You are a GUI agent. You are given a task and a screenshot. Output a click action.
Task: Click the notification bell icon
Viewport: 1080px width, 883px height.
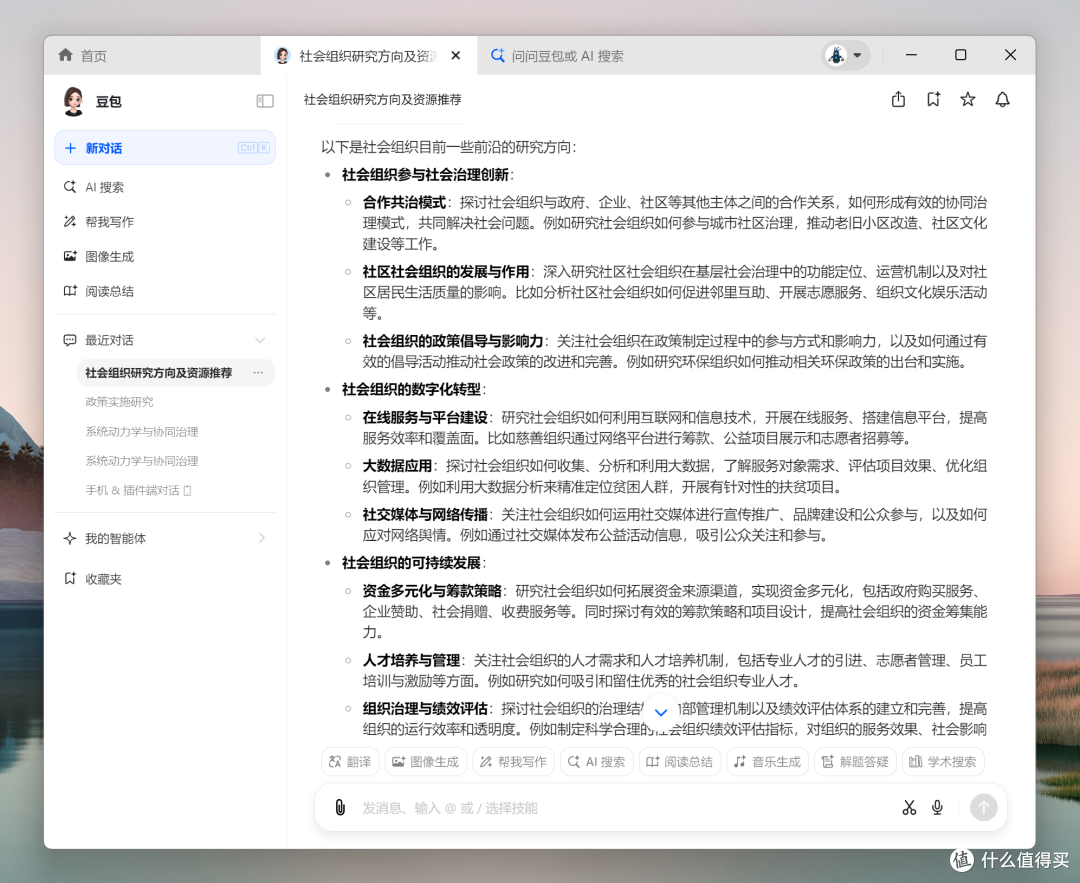(x=1002, y=100)
